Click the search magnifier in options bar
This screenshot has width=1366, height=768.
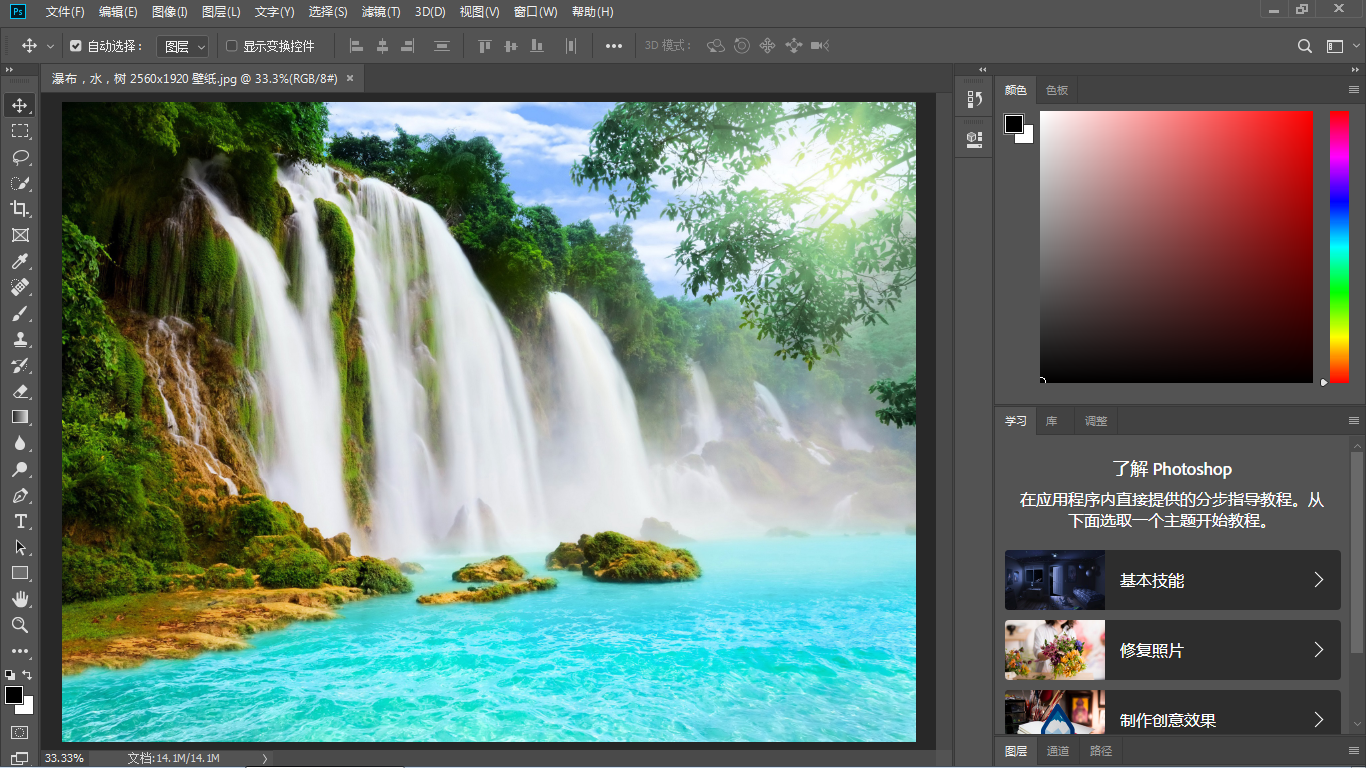(x=1305, y=46)
